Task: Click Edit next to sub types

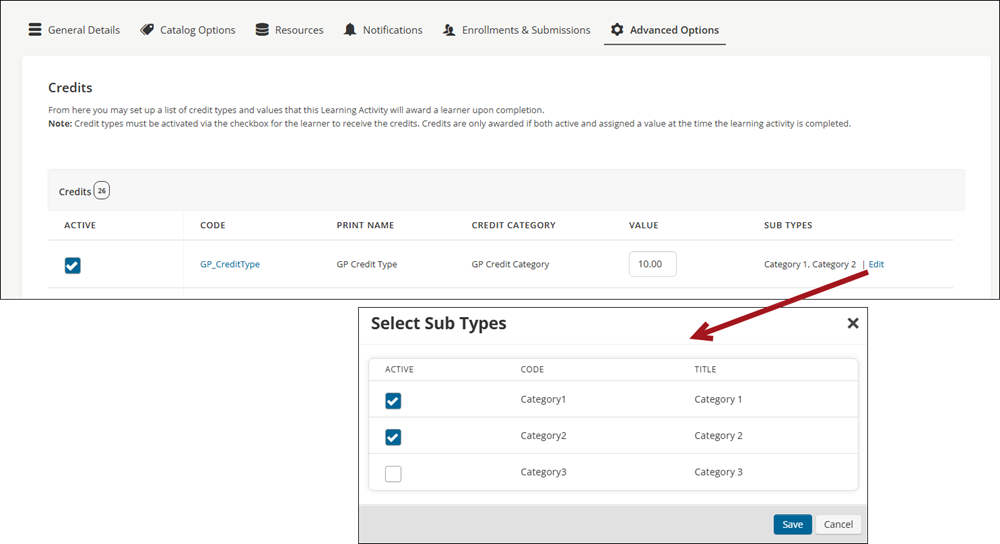Action: 876,264
